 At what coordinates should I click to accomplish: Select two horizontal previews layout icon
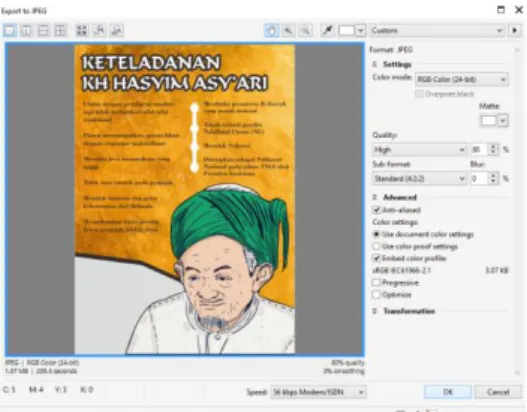point(43,31)
